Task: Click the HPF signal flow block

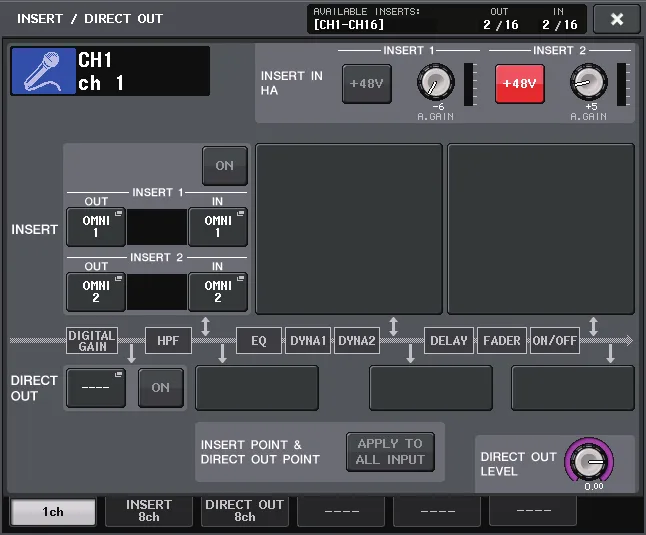Action: [168, 341]
